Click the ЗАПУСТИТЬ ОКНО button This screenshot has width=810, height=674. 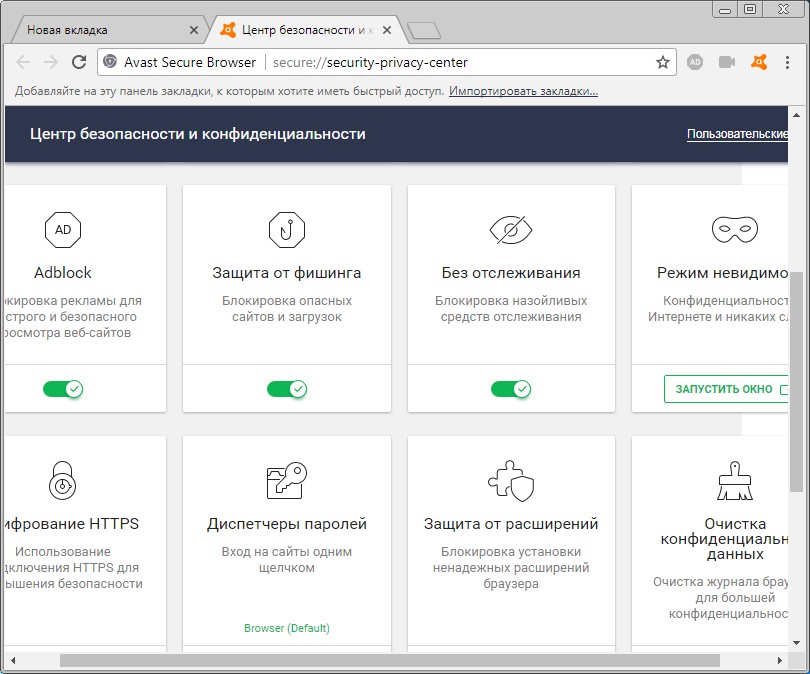[726, 389]
